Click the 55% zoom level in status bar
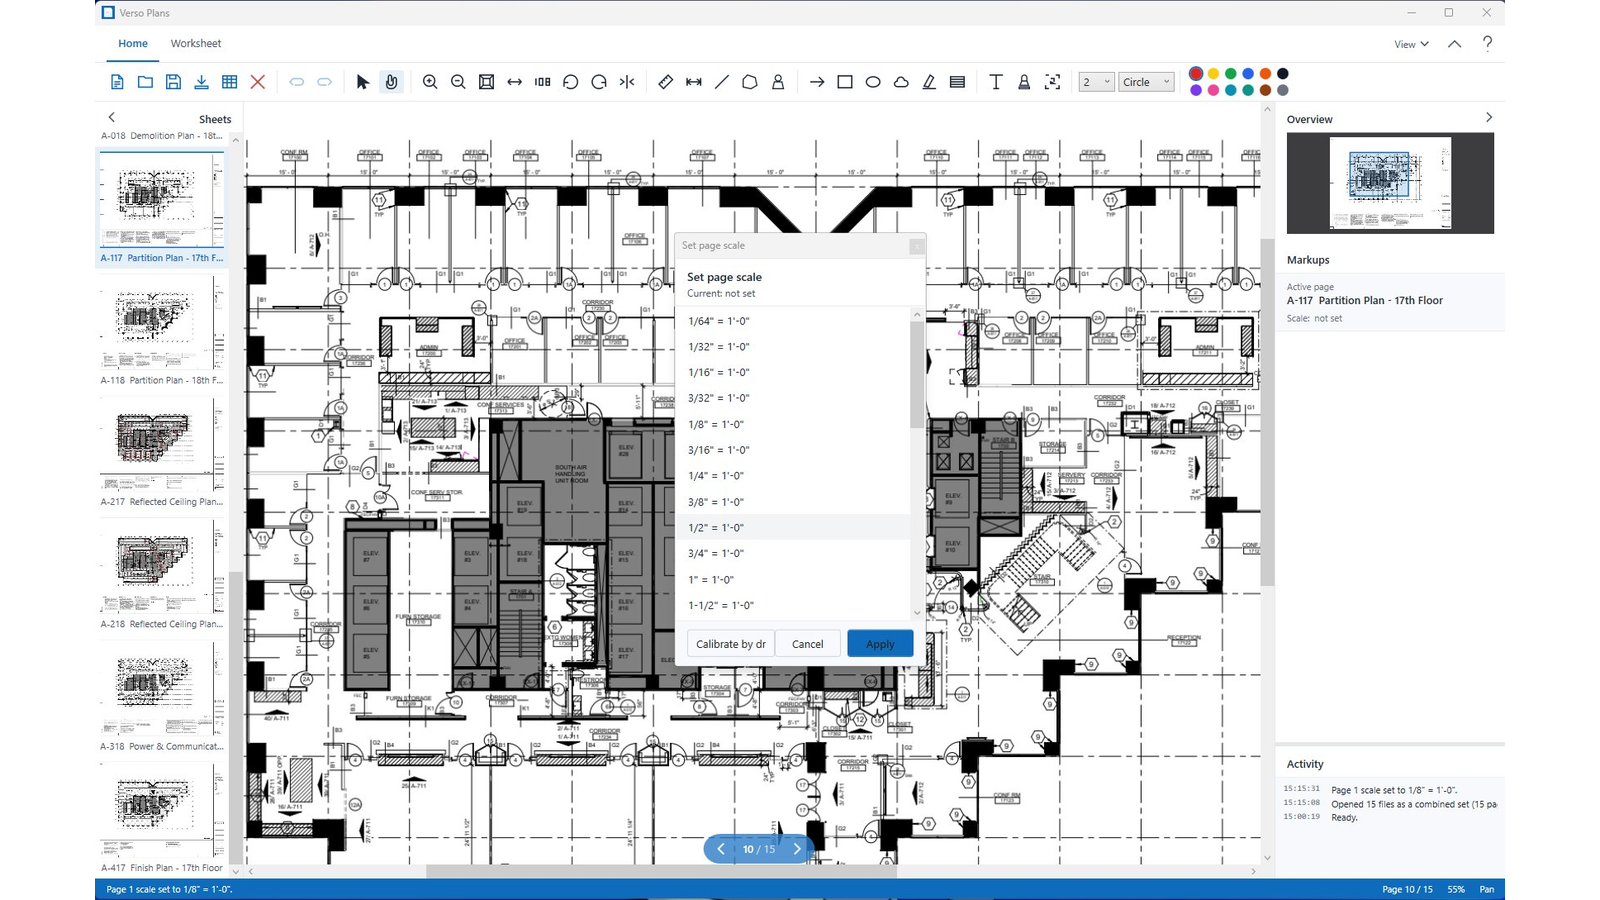Screen dimensions: 1600x900 [x=1456, y=889]
